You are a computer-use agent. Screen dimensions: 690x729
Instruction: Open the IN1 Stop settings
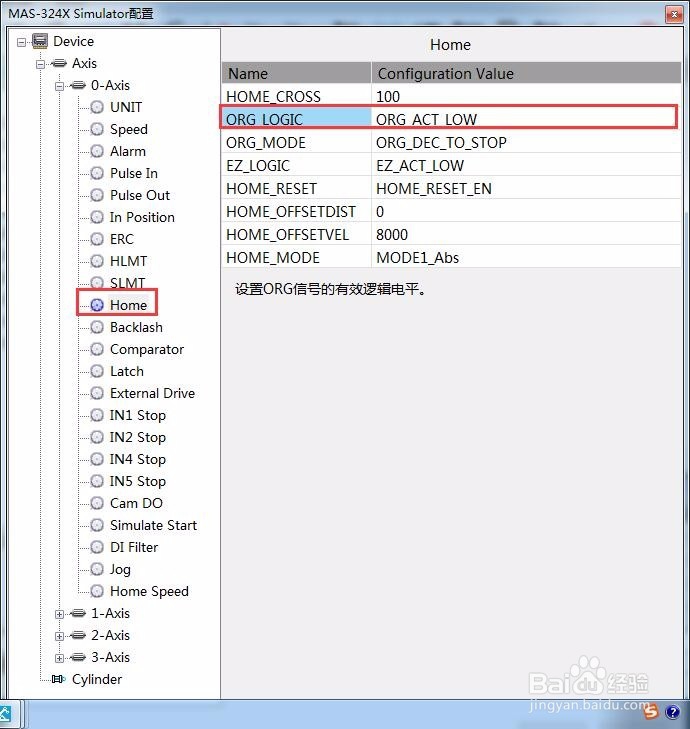138,415
